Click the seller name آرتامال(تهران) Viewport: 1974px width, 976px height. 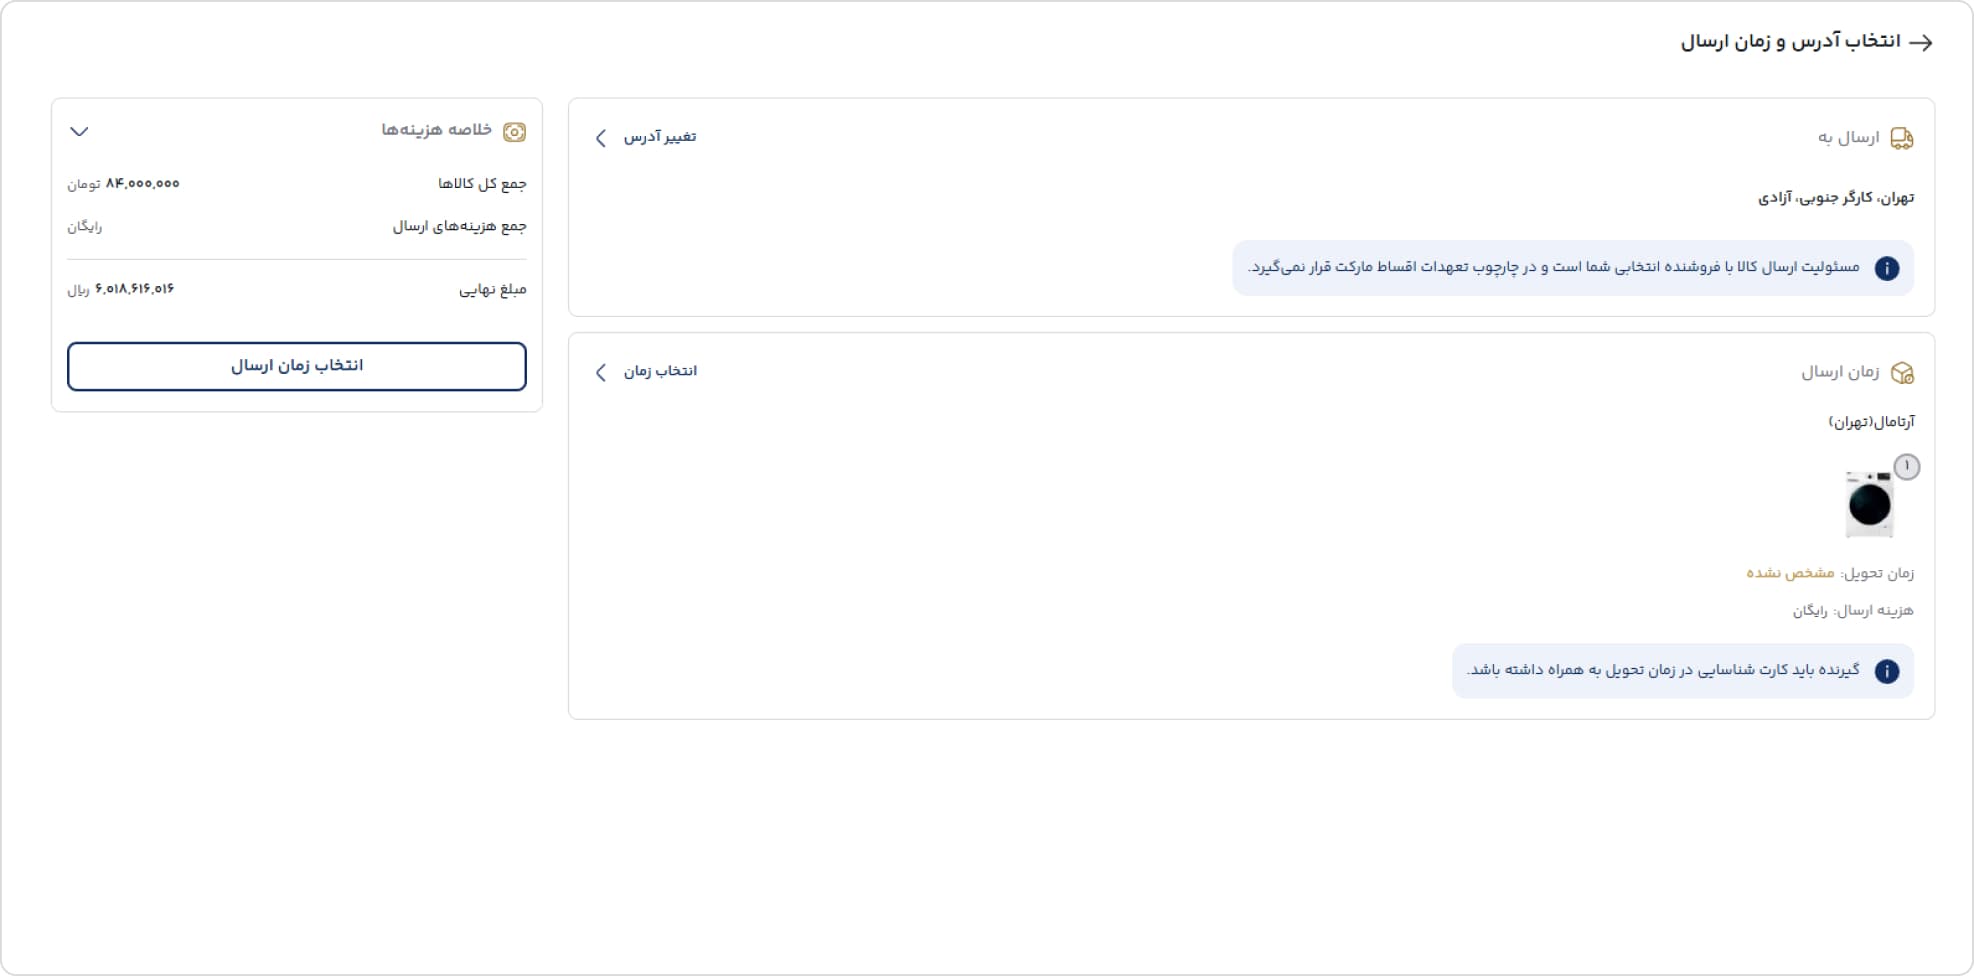click(1871, 421)
